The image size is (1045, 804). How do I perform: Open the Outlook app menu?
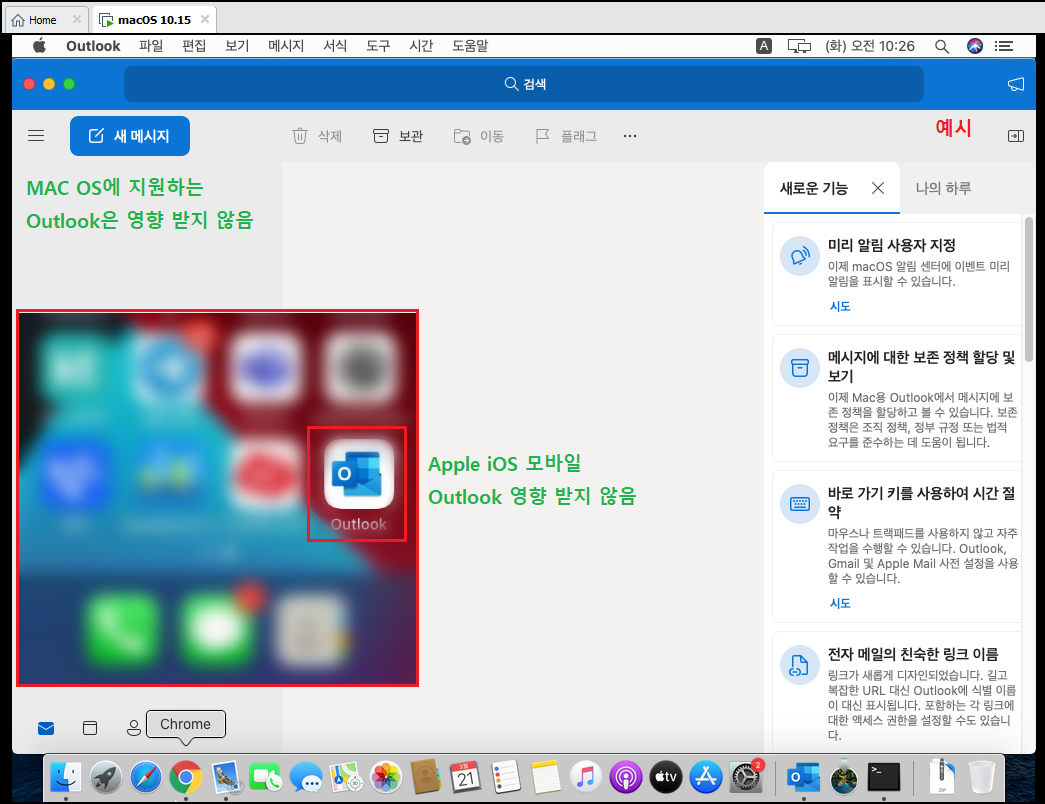pos(93,46)
